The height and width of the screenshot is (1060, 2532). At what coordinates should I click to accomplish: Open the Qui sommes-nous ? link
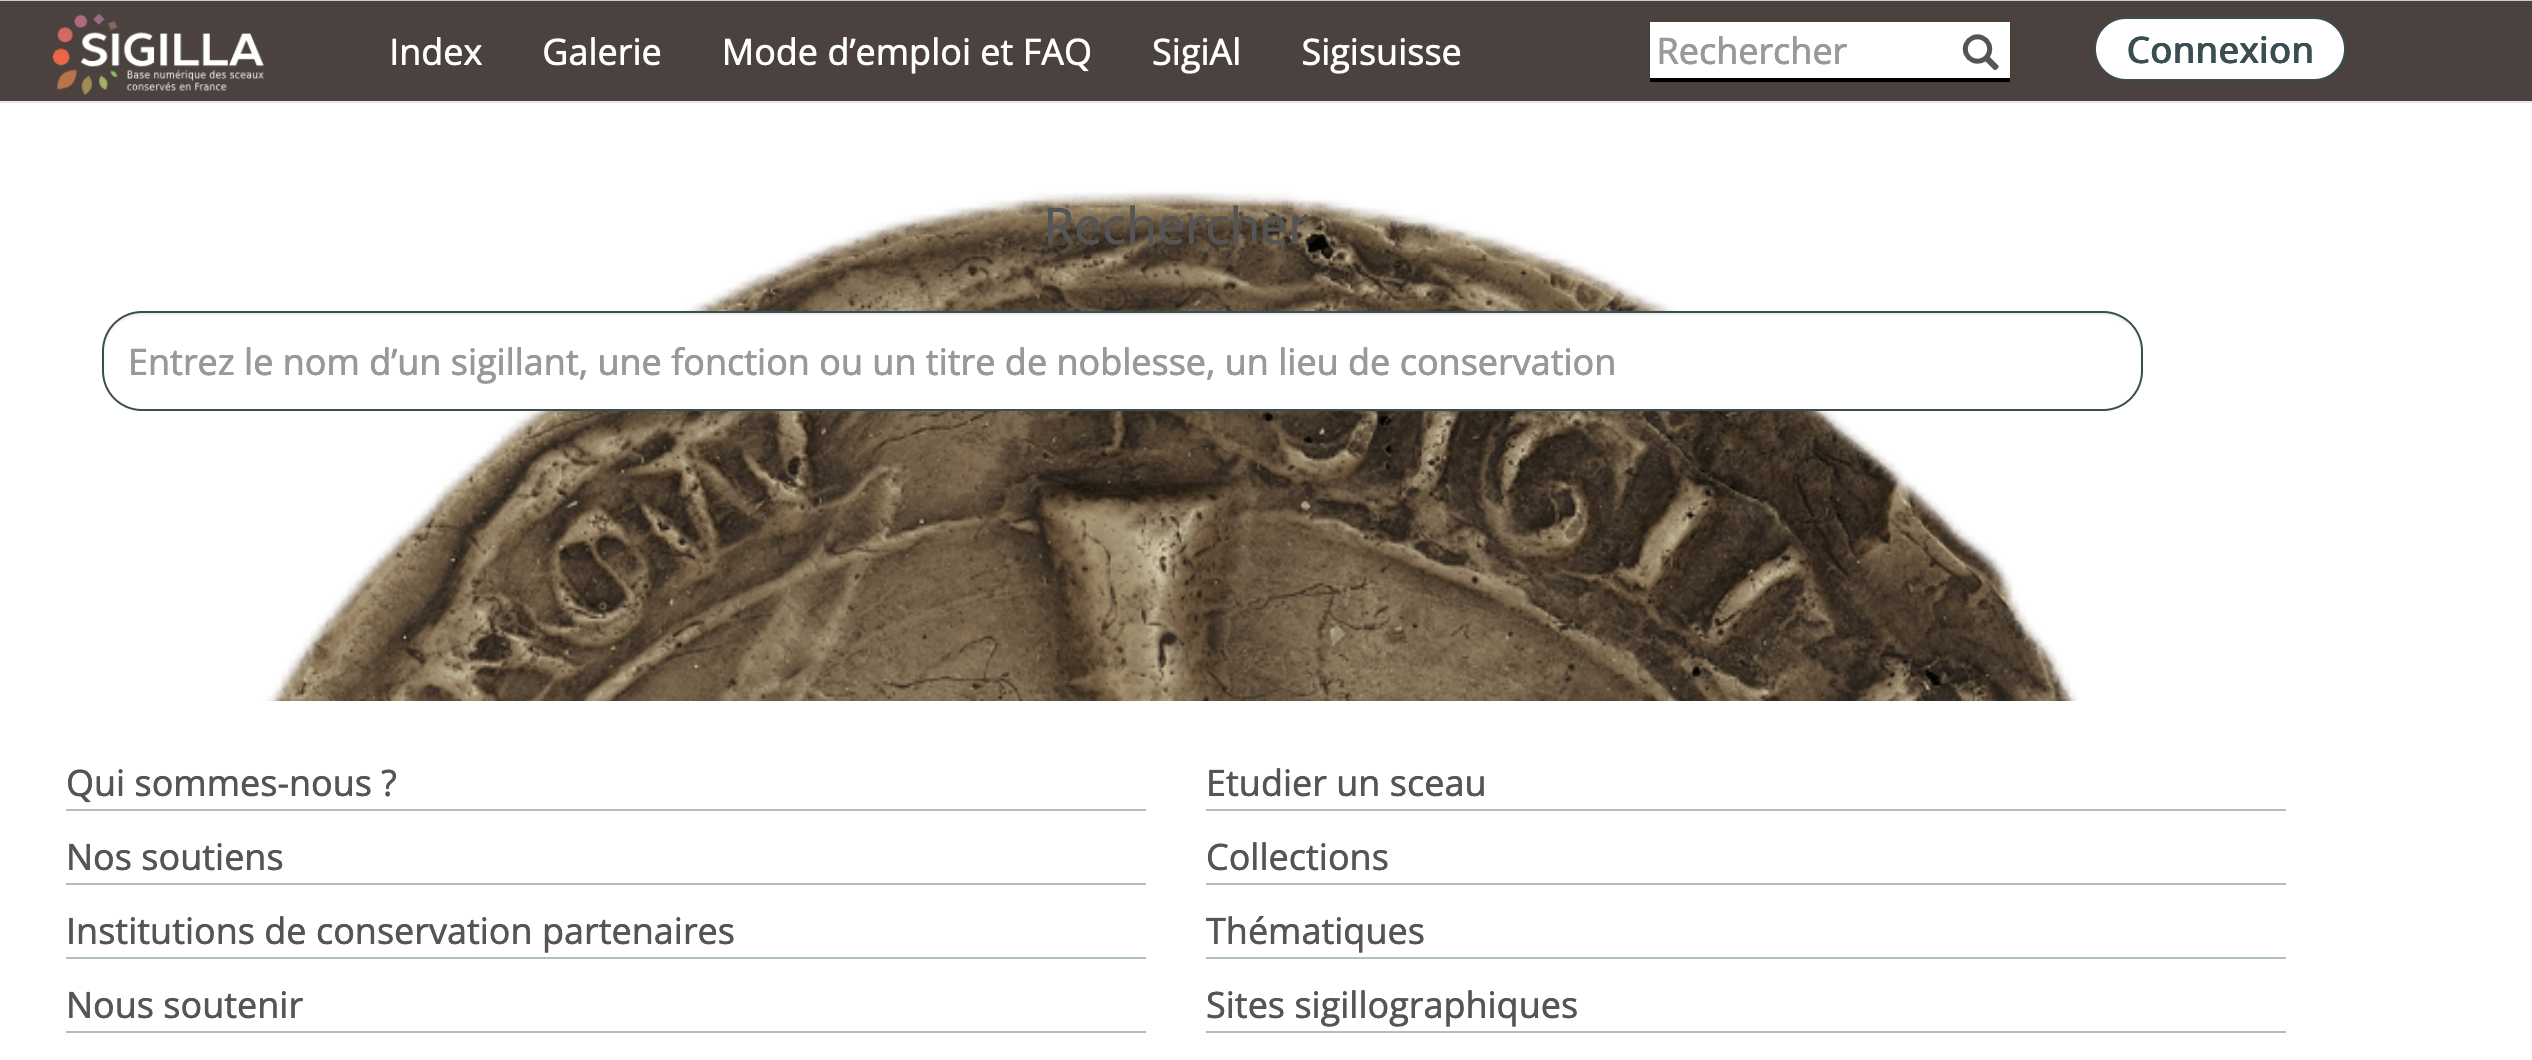(231, 783)
